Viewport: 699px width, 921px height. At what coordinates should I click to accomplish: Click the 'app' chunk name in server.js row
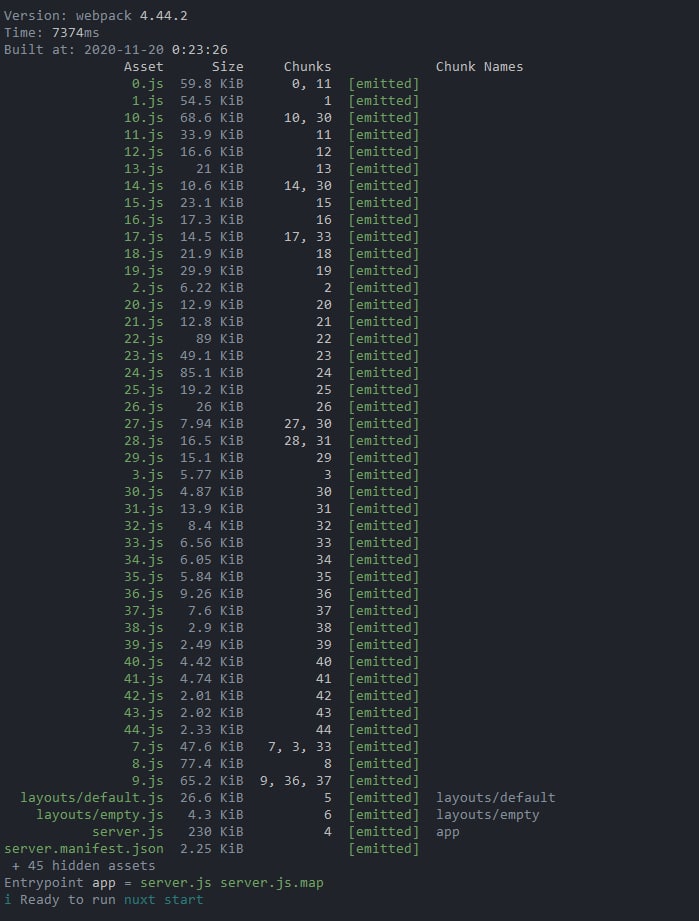click(448, 833)
